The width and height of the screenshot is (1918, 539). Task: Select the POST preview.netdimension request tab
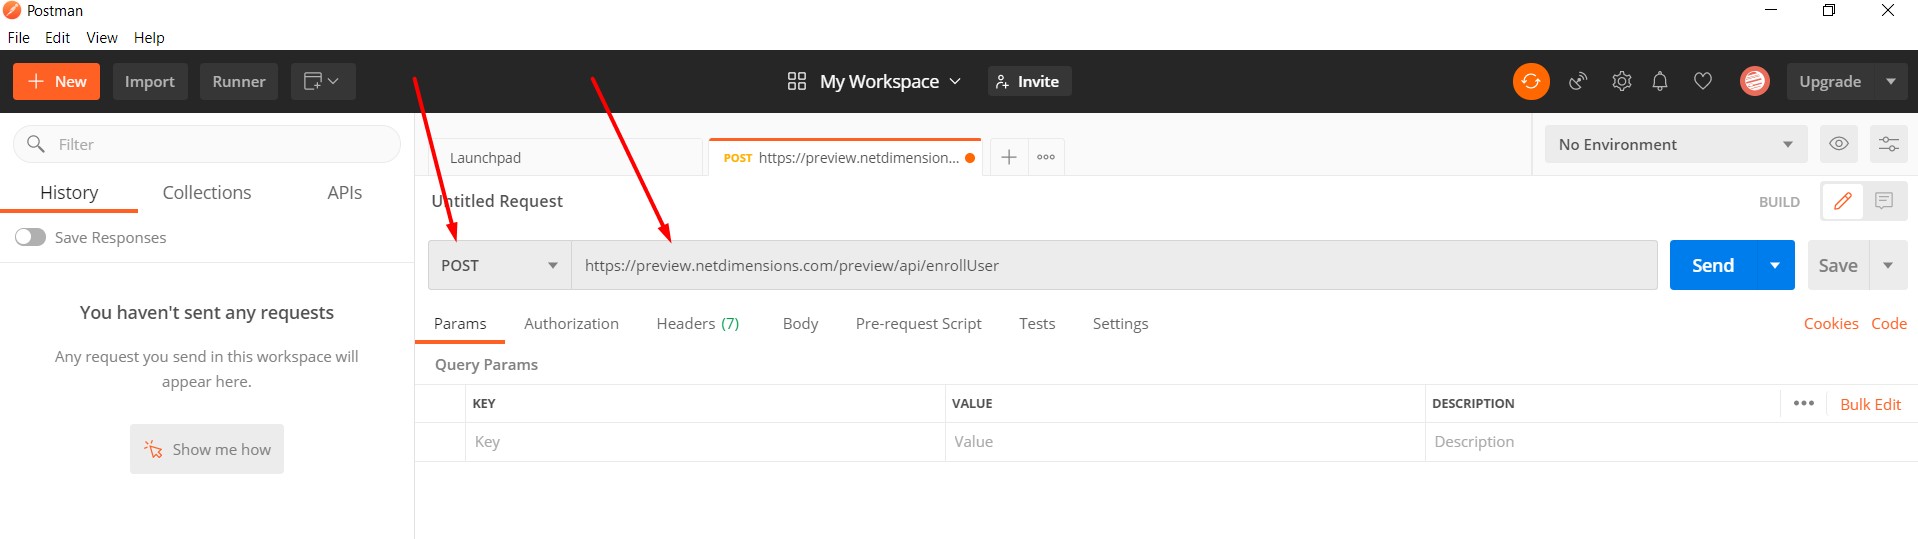845,157
